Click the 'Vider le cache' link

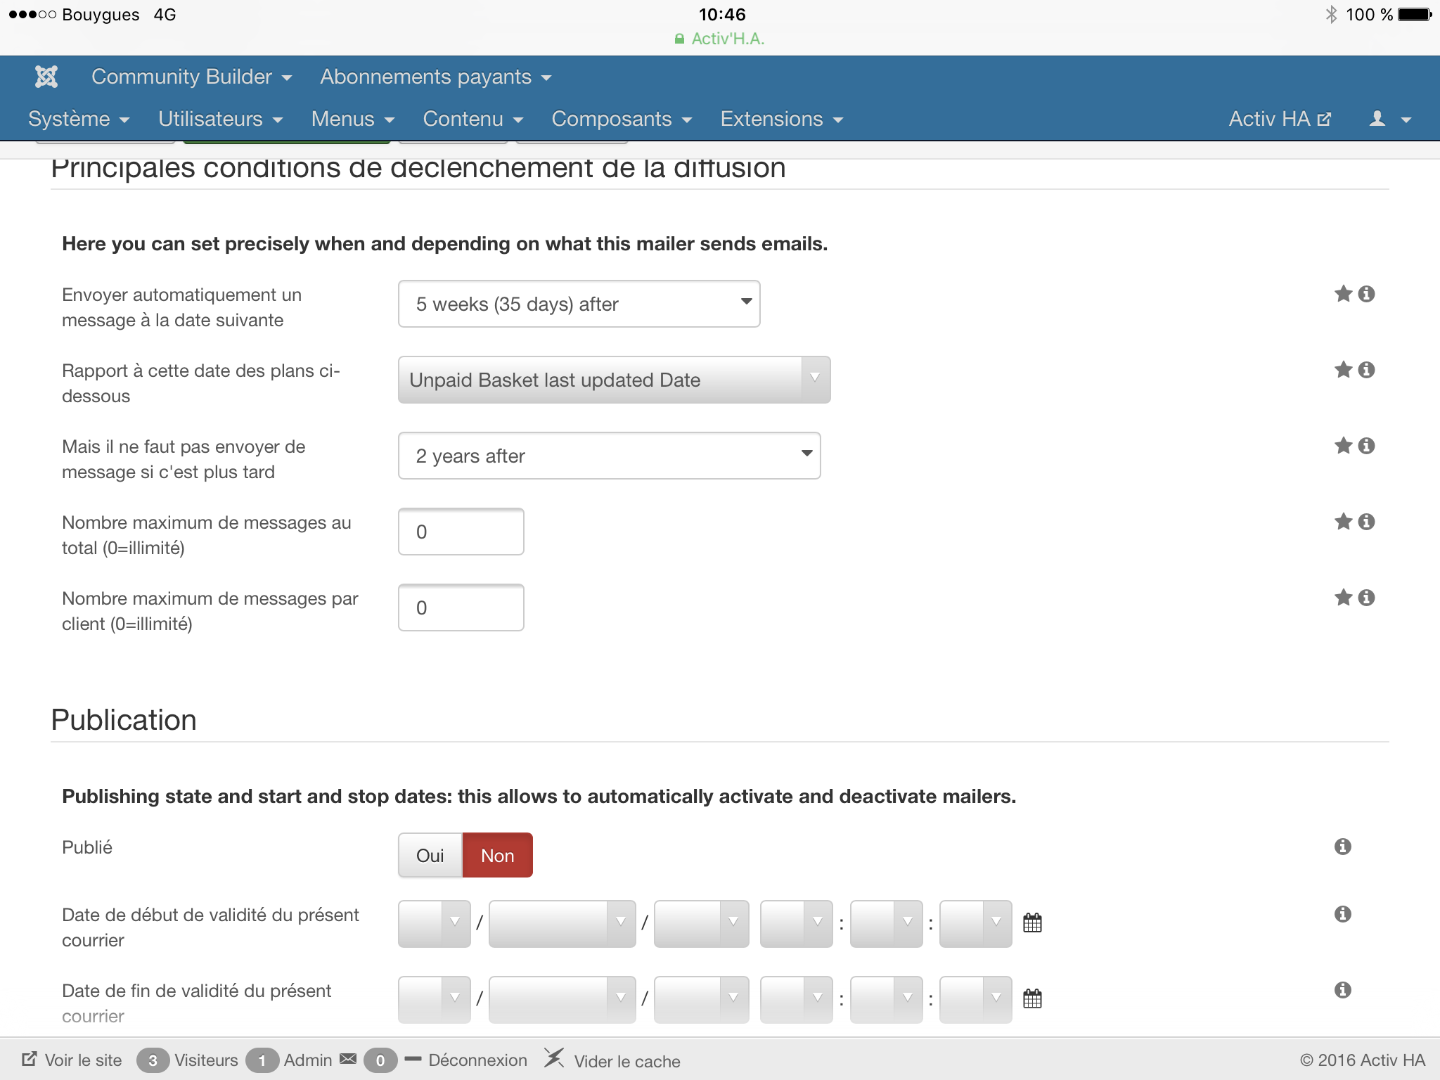point(627,1061)
